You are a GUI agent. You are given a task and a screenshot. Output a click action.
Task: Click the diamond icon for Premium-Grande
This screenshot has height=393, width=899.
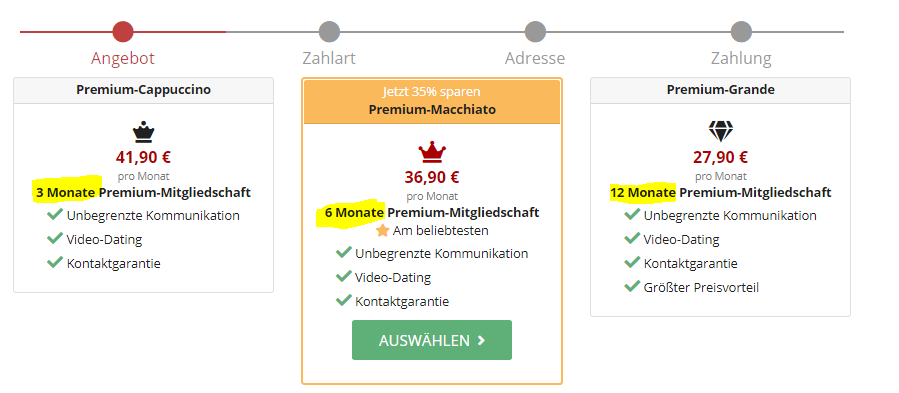tap(720, 132)
